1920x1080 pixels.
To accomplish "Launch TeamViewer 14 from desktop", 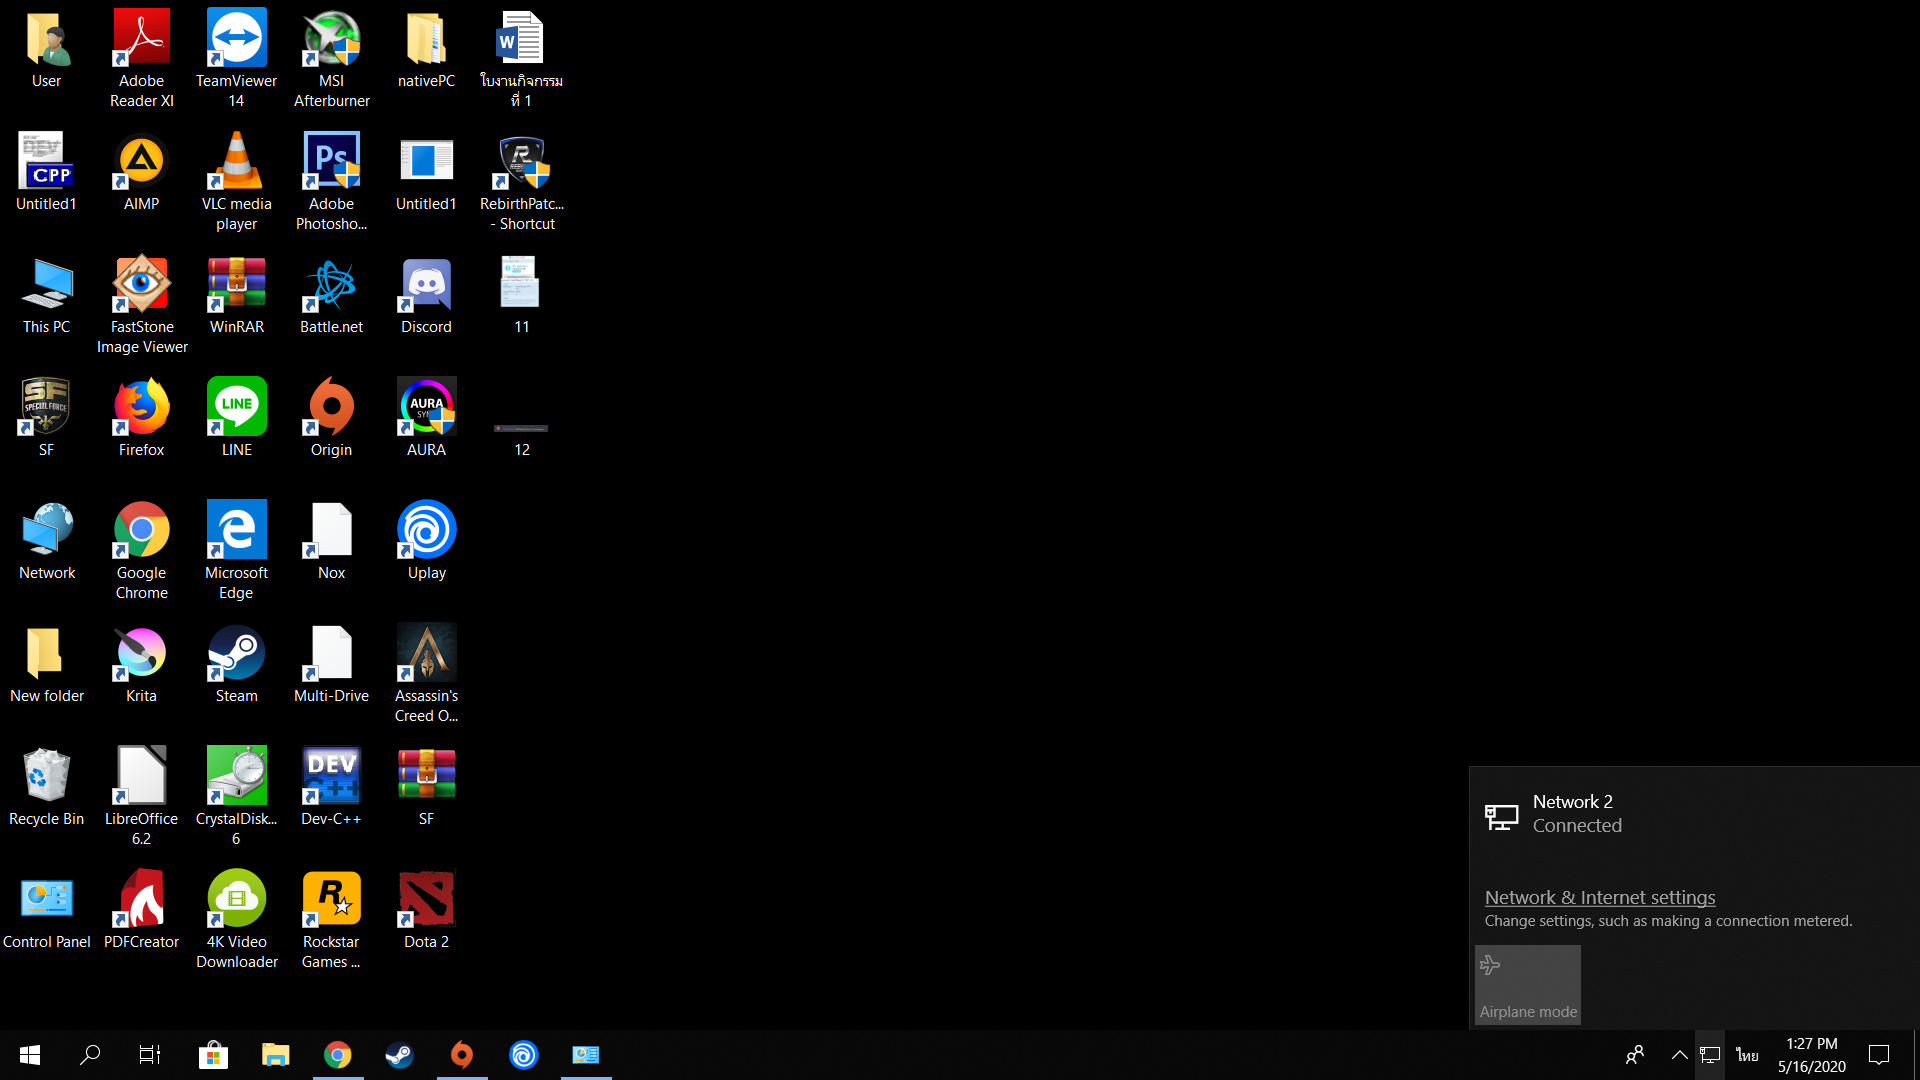I will [236, 58].
